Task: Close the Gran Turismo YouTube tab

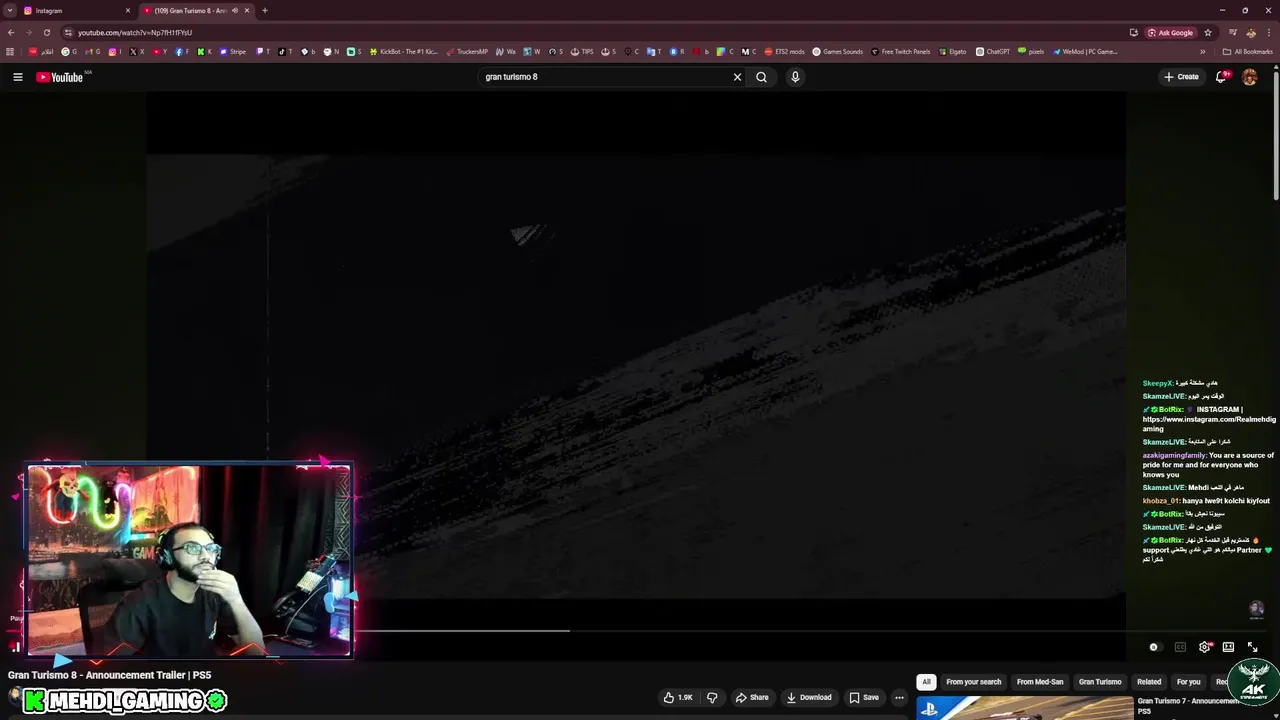Action: 248,10
